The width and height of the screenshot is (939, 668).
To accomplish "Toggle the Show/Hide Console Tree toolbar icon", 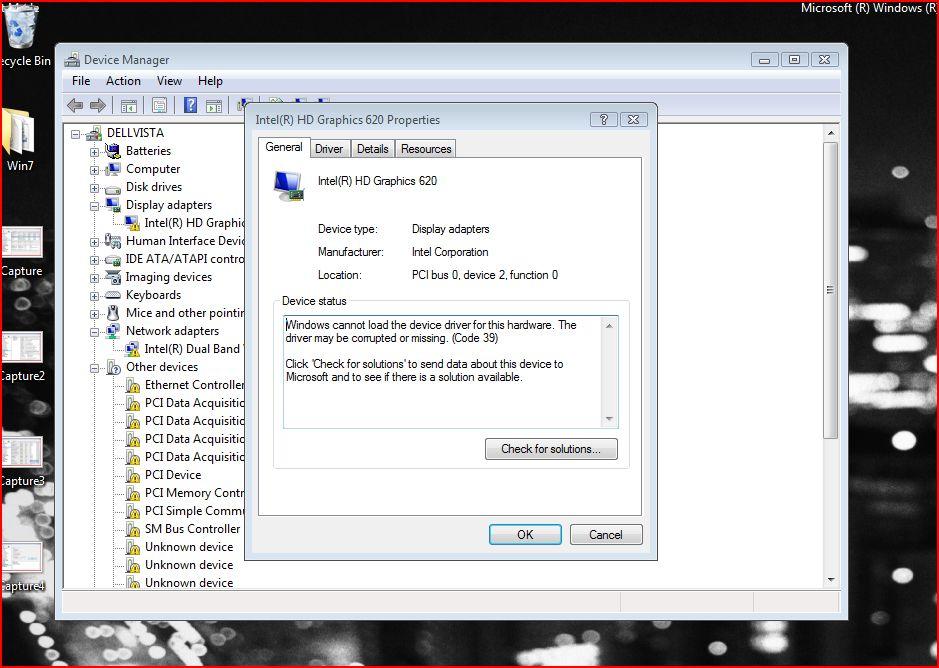I will pos(129,106).
